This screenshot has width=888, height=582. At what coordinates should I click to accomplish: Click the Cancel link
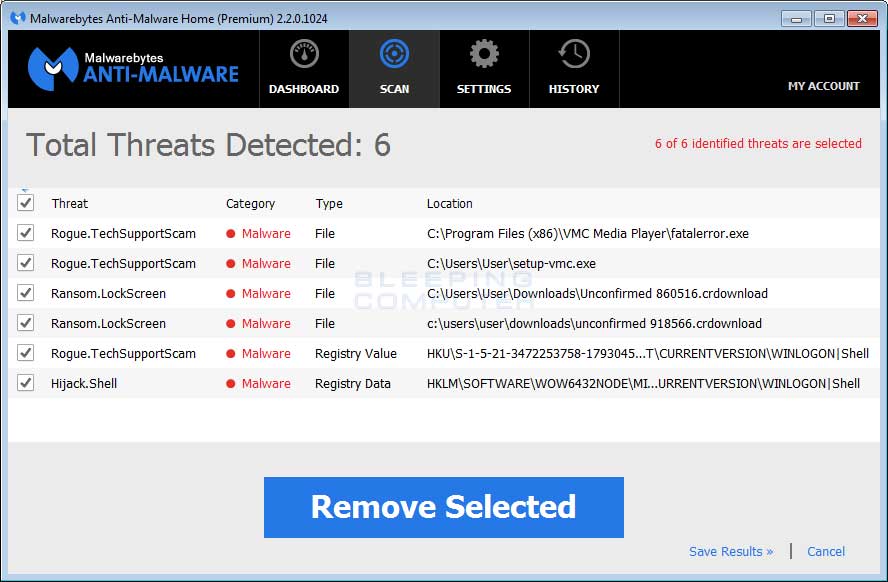point(826,551)
